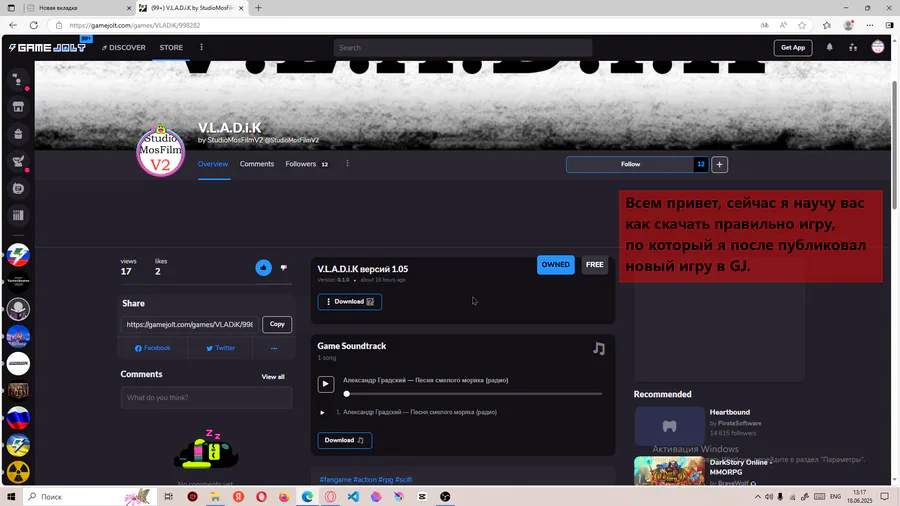Add page to favorites star
Image resolution: width=900 pixels, height=506 pixels.
click(x=802, y=25)
